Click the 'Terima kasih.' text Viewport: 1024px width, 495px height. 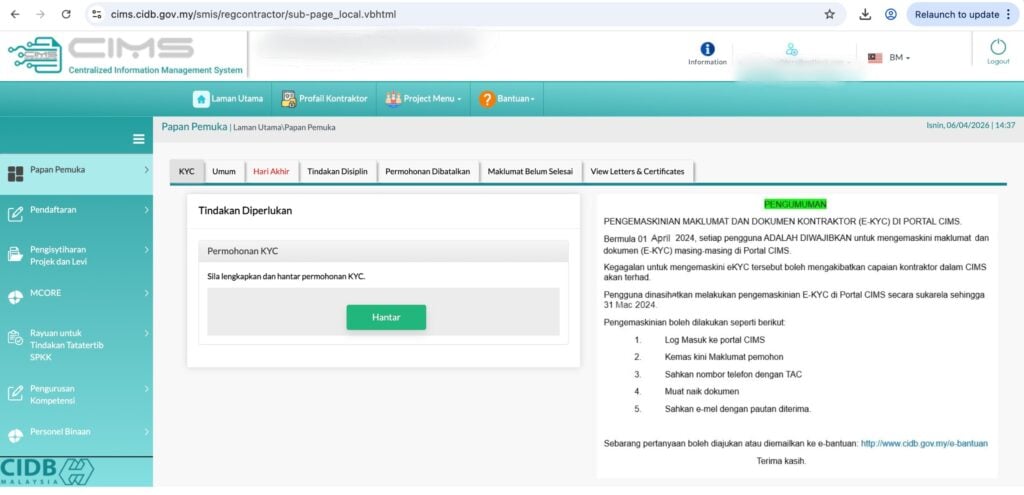point(781,461)
